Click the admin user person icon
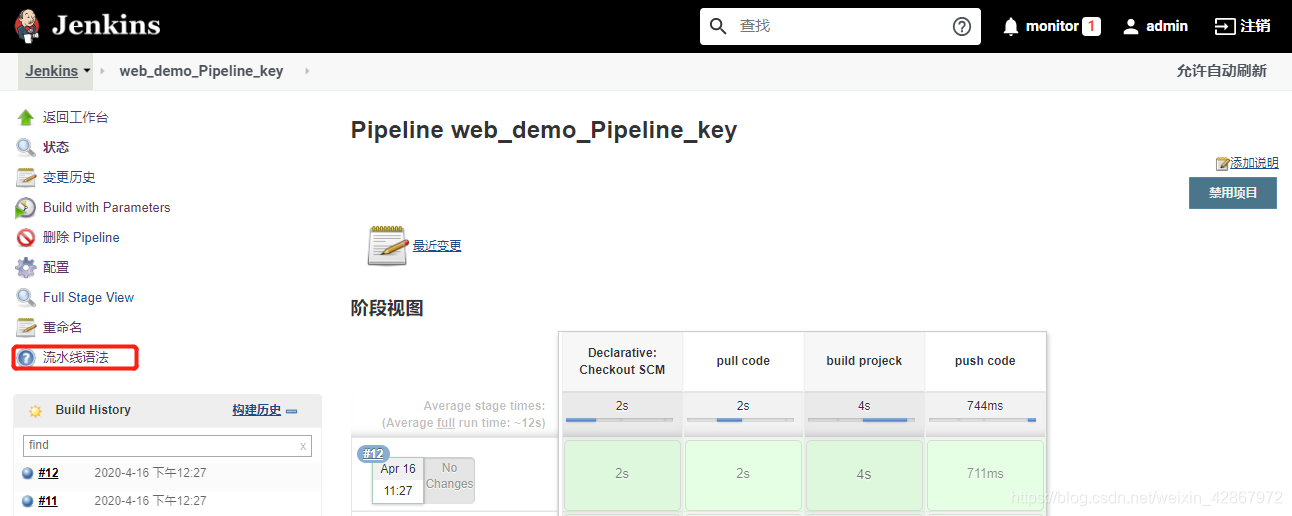Image resolution: width=1292 pixels, height=516 pixels. [1131, 26]
